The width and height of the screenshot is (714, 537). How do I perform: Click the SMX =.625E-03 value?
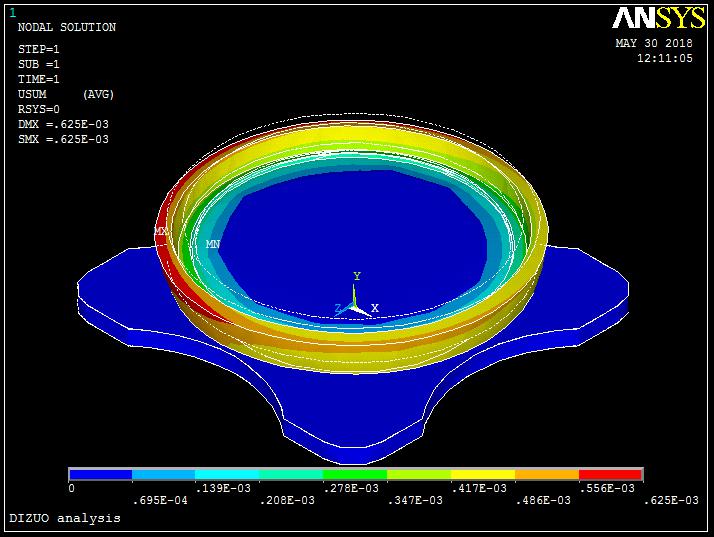coord(63,139)
